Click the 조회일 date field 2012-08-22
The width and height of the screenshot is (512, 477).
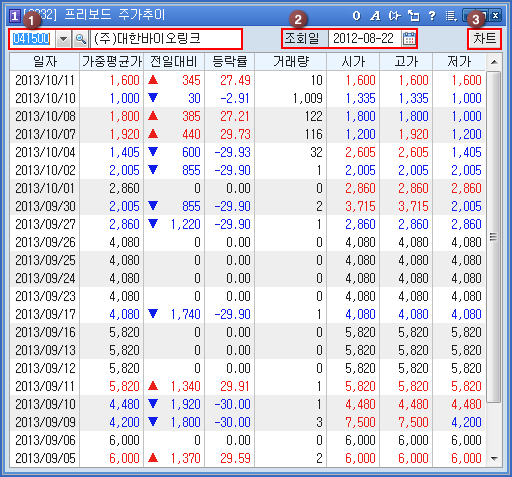coord(364,39)
